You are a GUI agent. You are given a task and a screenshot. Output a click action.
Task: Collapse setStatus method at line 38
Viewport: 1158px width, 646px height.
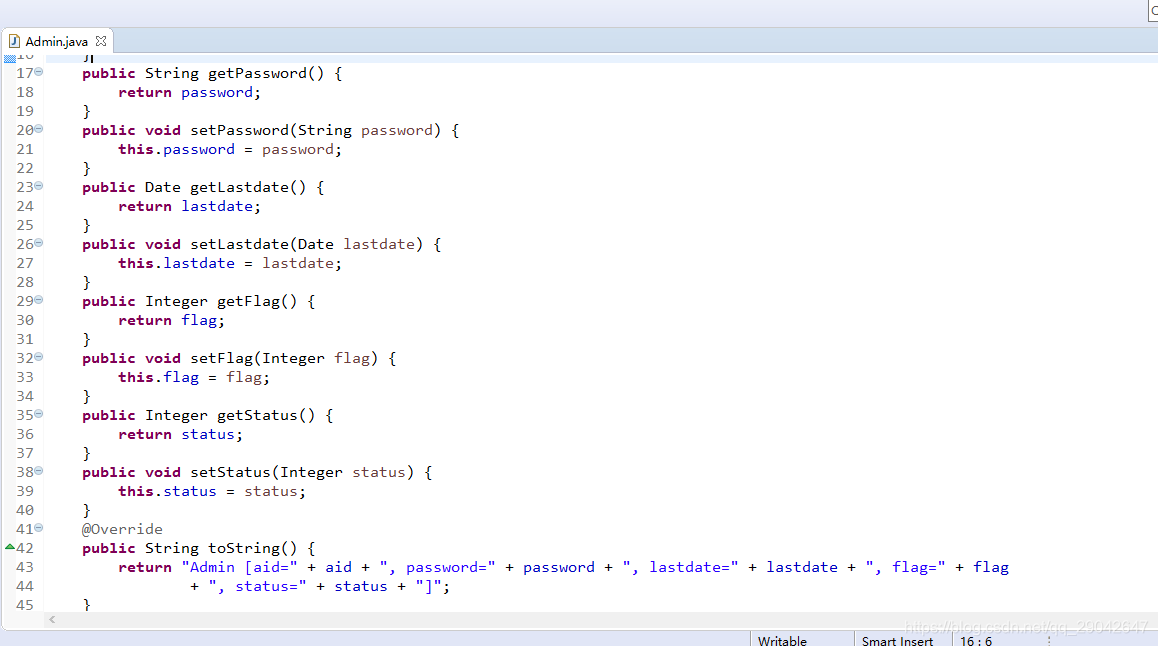coord(38,470)
